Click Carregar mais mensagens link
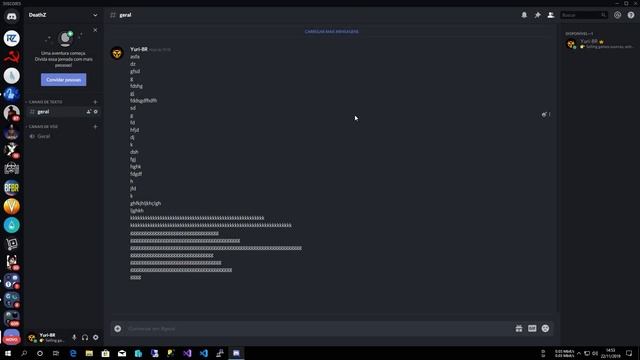 coord(331,31)
